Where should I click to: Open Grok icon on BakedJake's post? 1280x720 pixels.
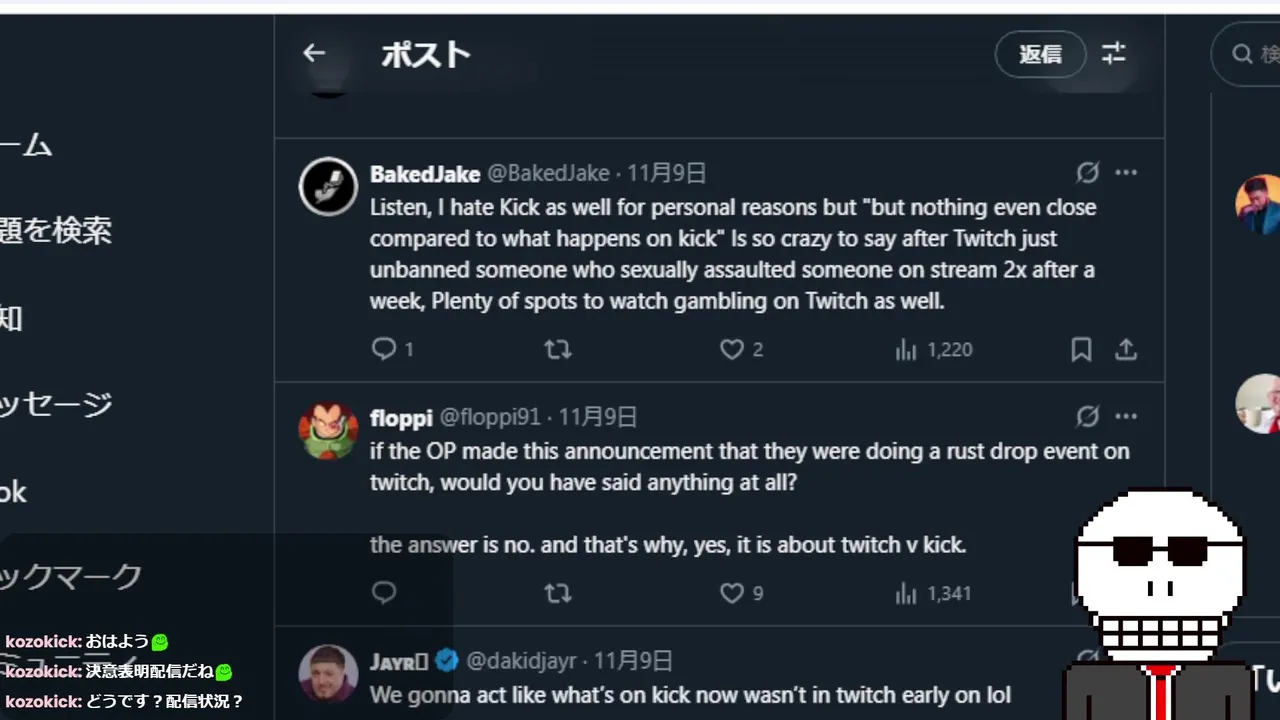click(1087, 173)
